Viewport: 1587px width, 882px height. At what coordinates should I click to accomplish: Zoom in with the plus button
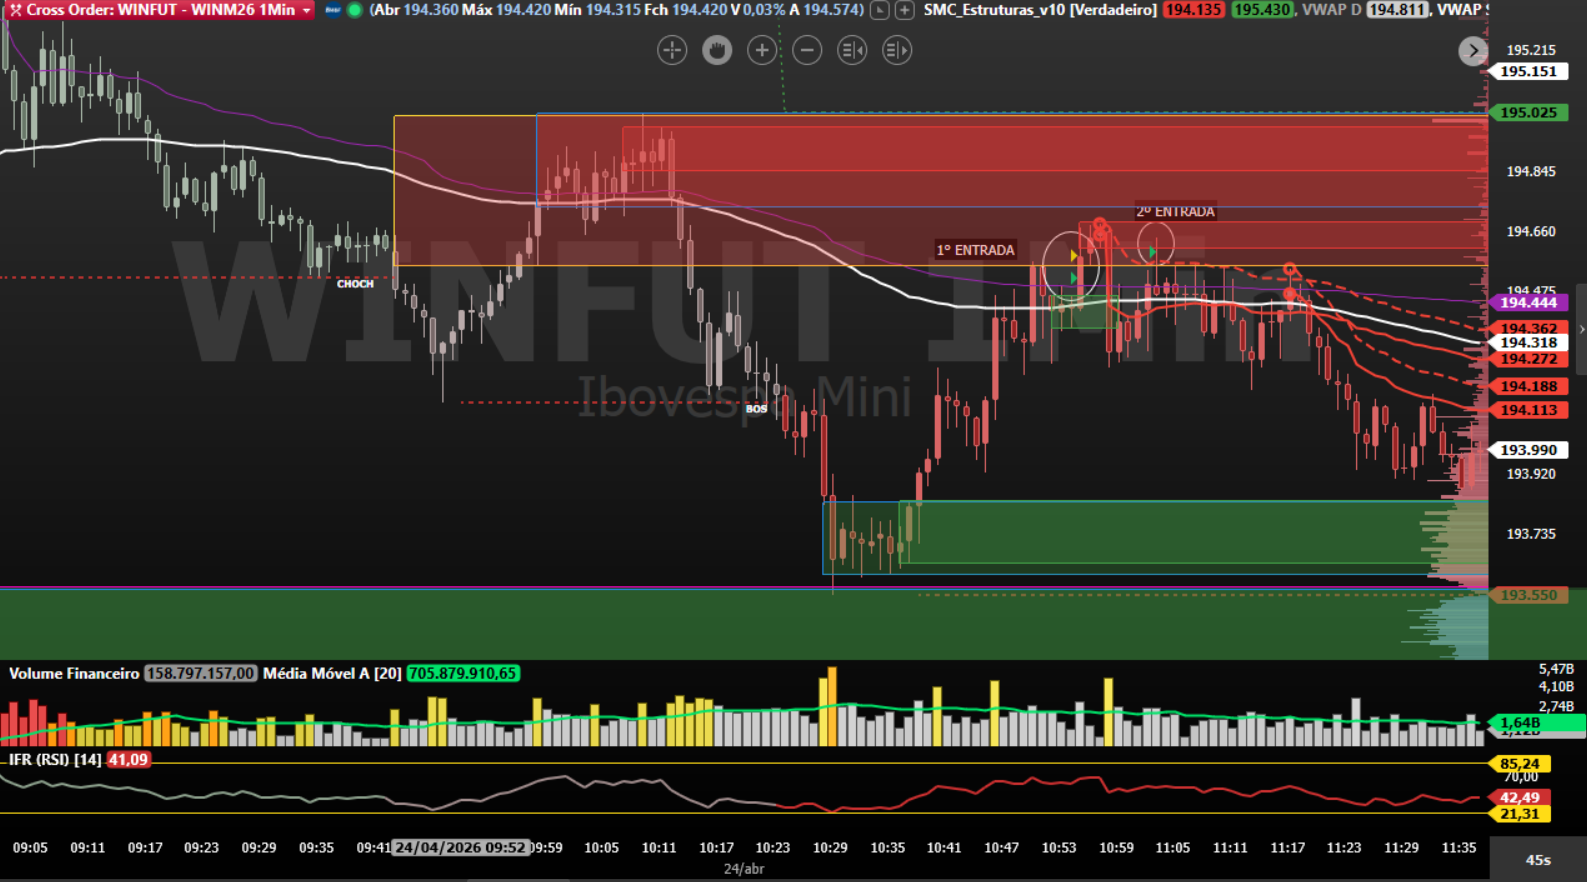[762, 50]
